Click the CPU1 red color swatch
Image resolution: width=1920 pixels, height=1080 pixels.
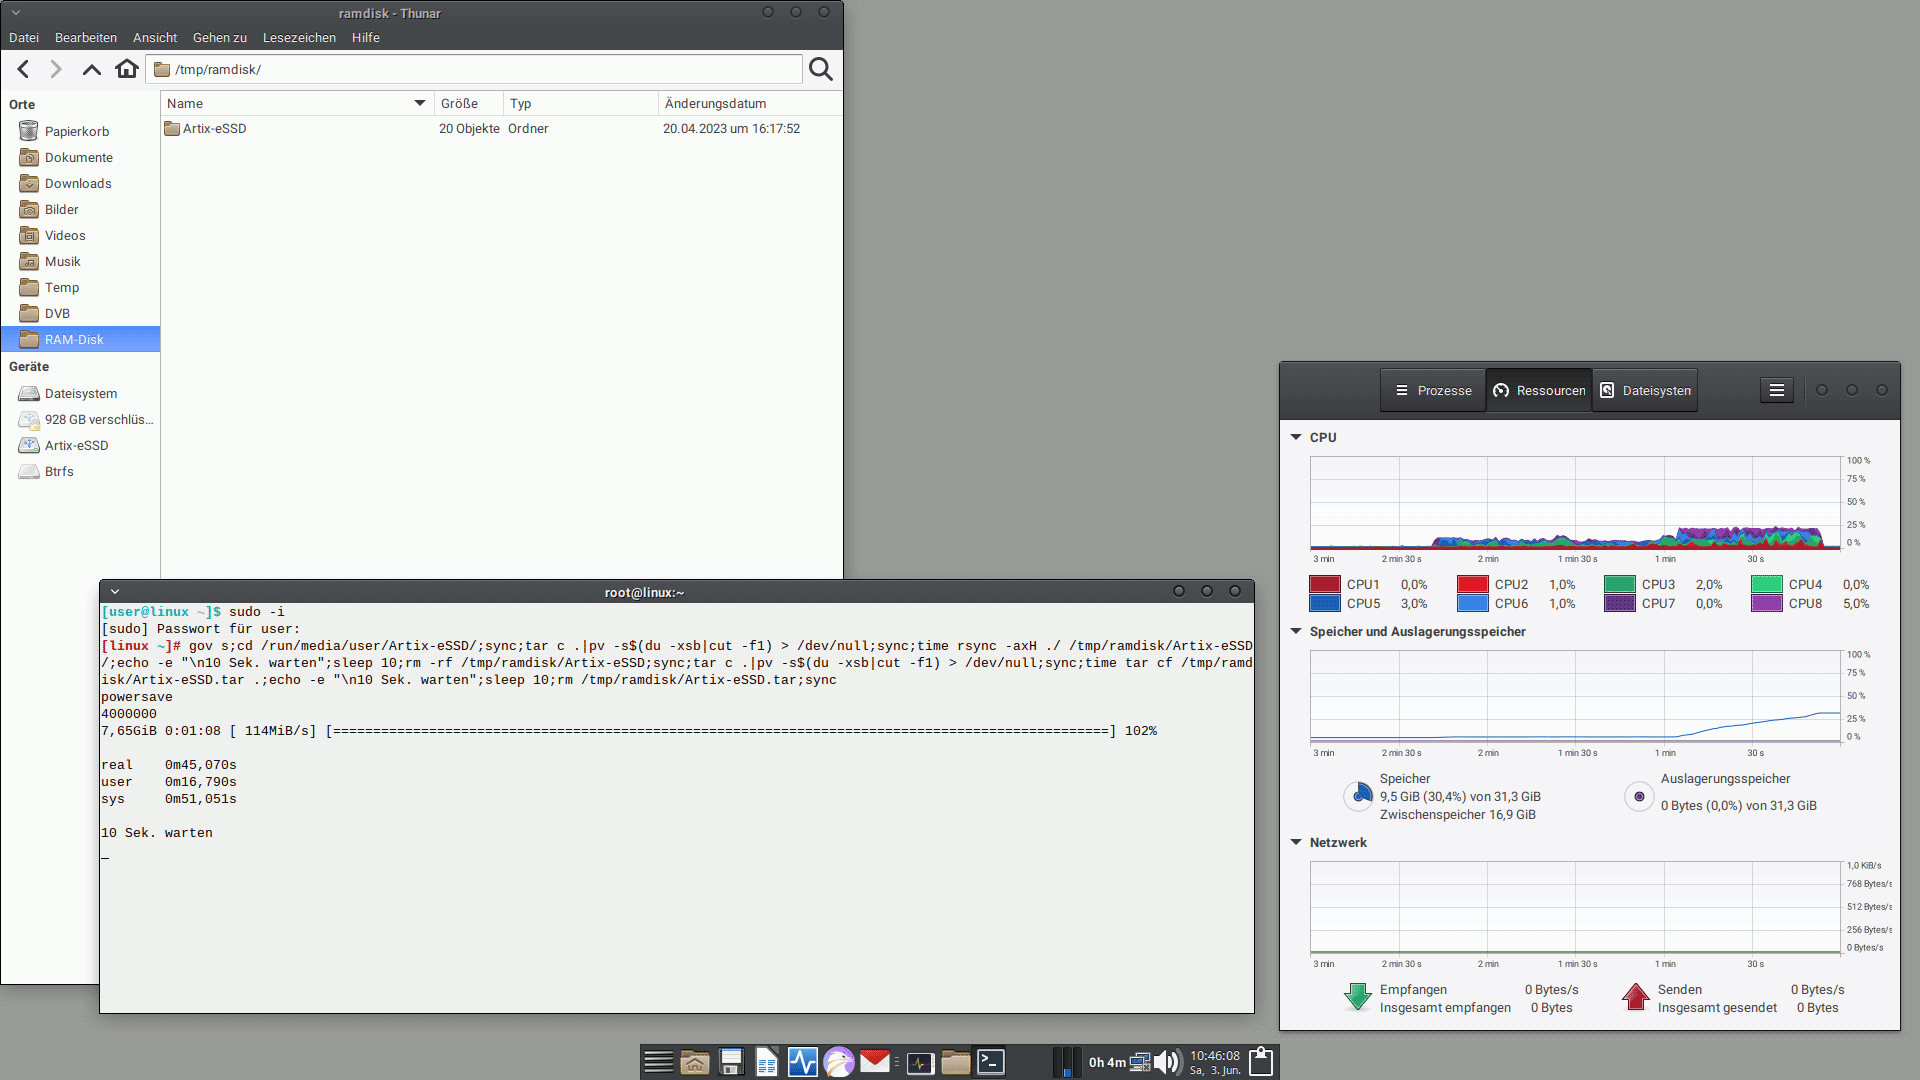[x=1324, y=584]
